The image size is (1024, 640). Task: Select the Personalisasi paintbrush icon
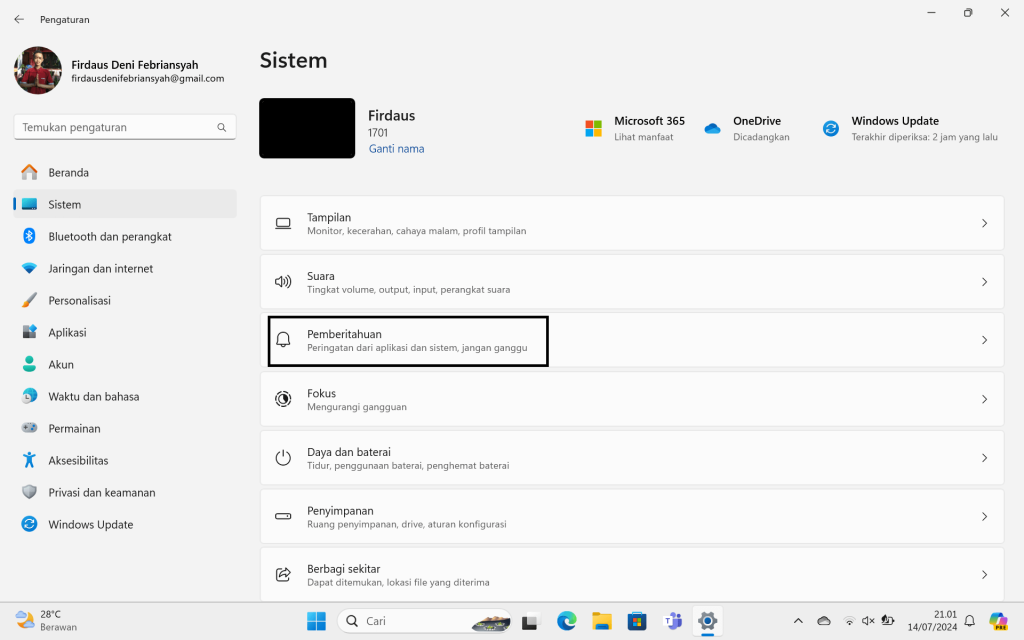coord(29,300)
